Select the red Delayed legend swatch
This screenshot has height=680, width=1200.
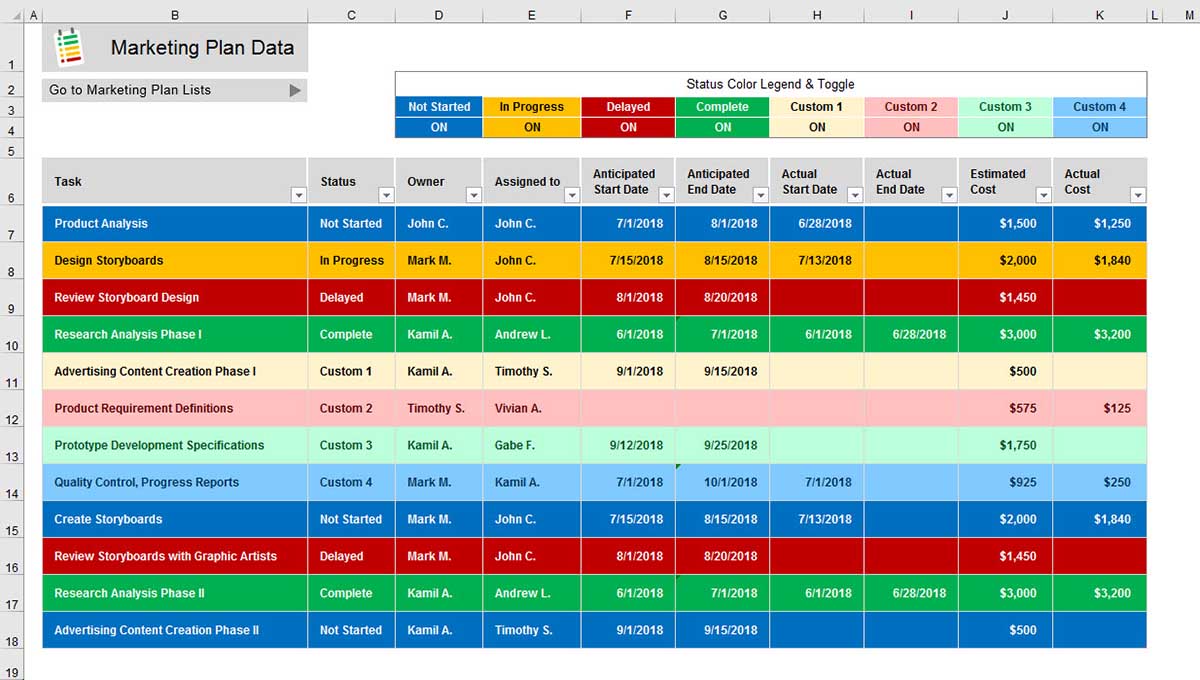[x=627, y=106]
